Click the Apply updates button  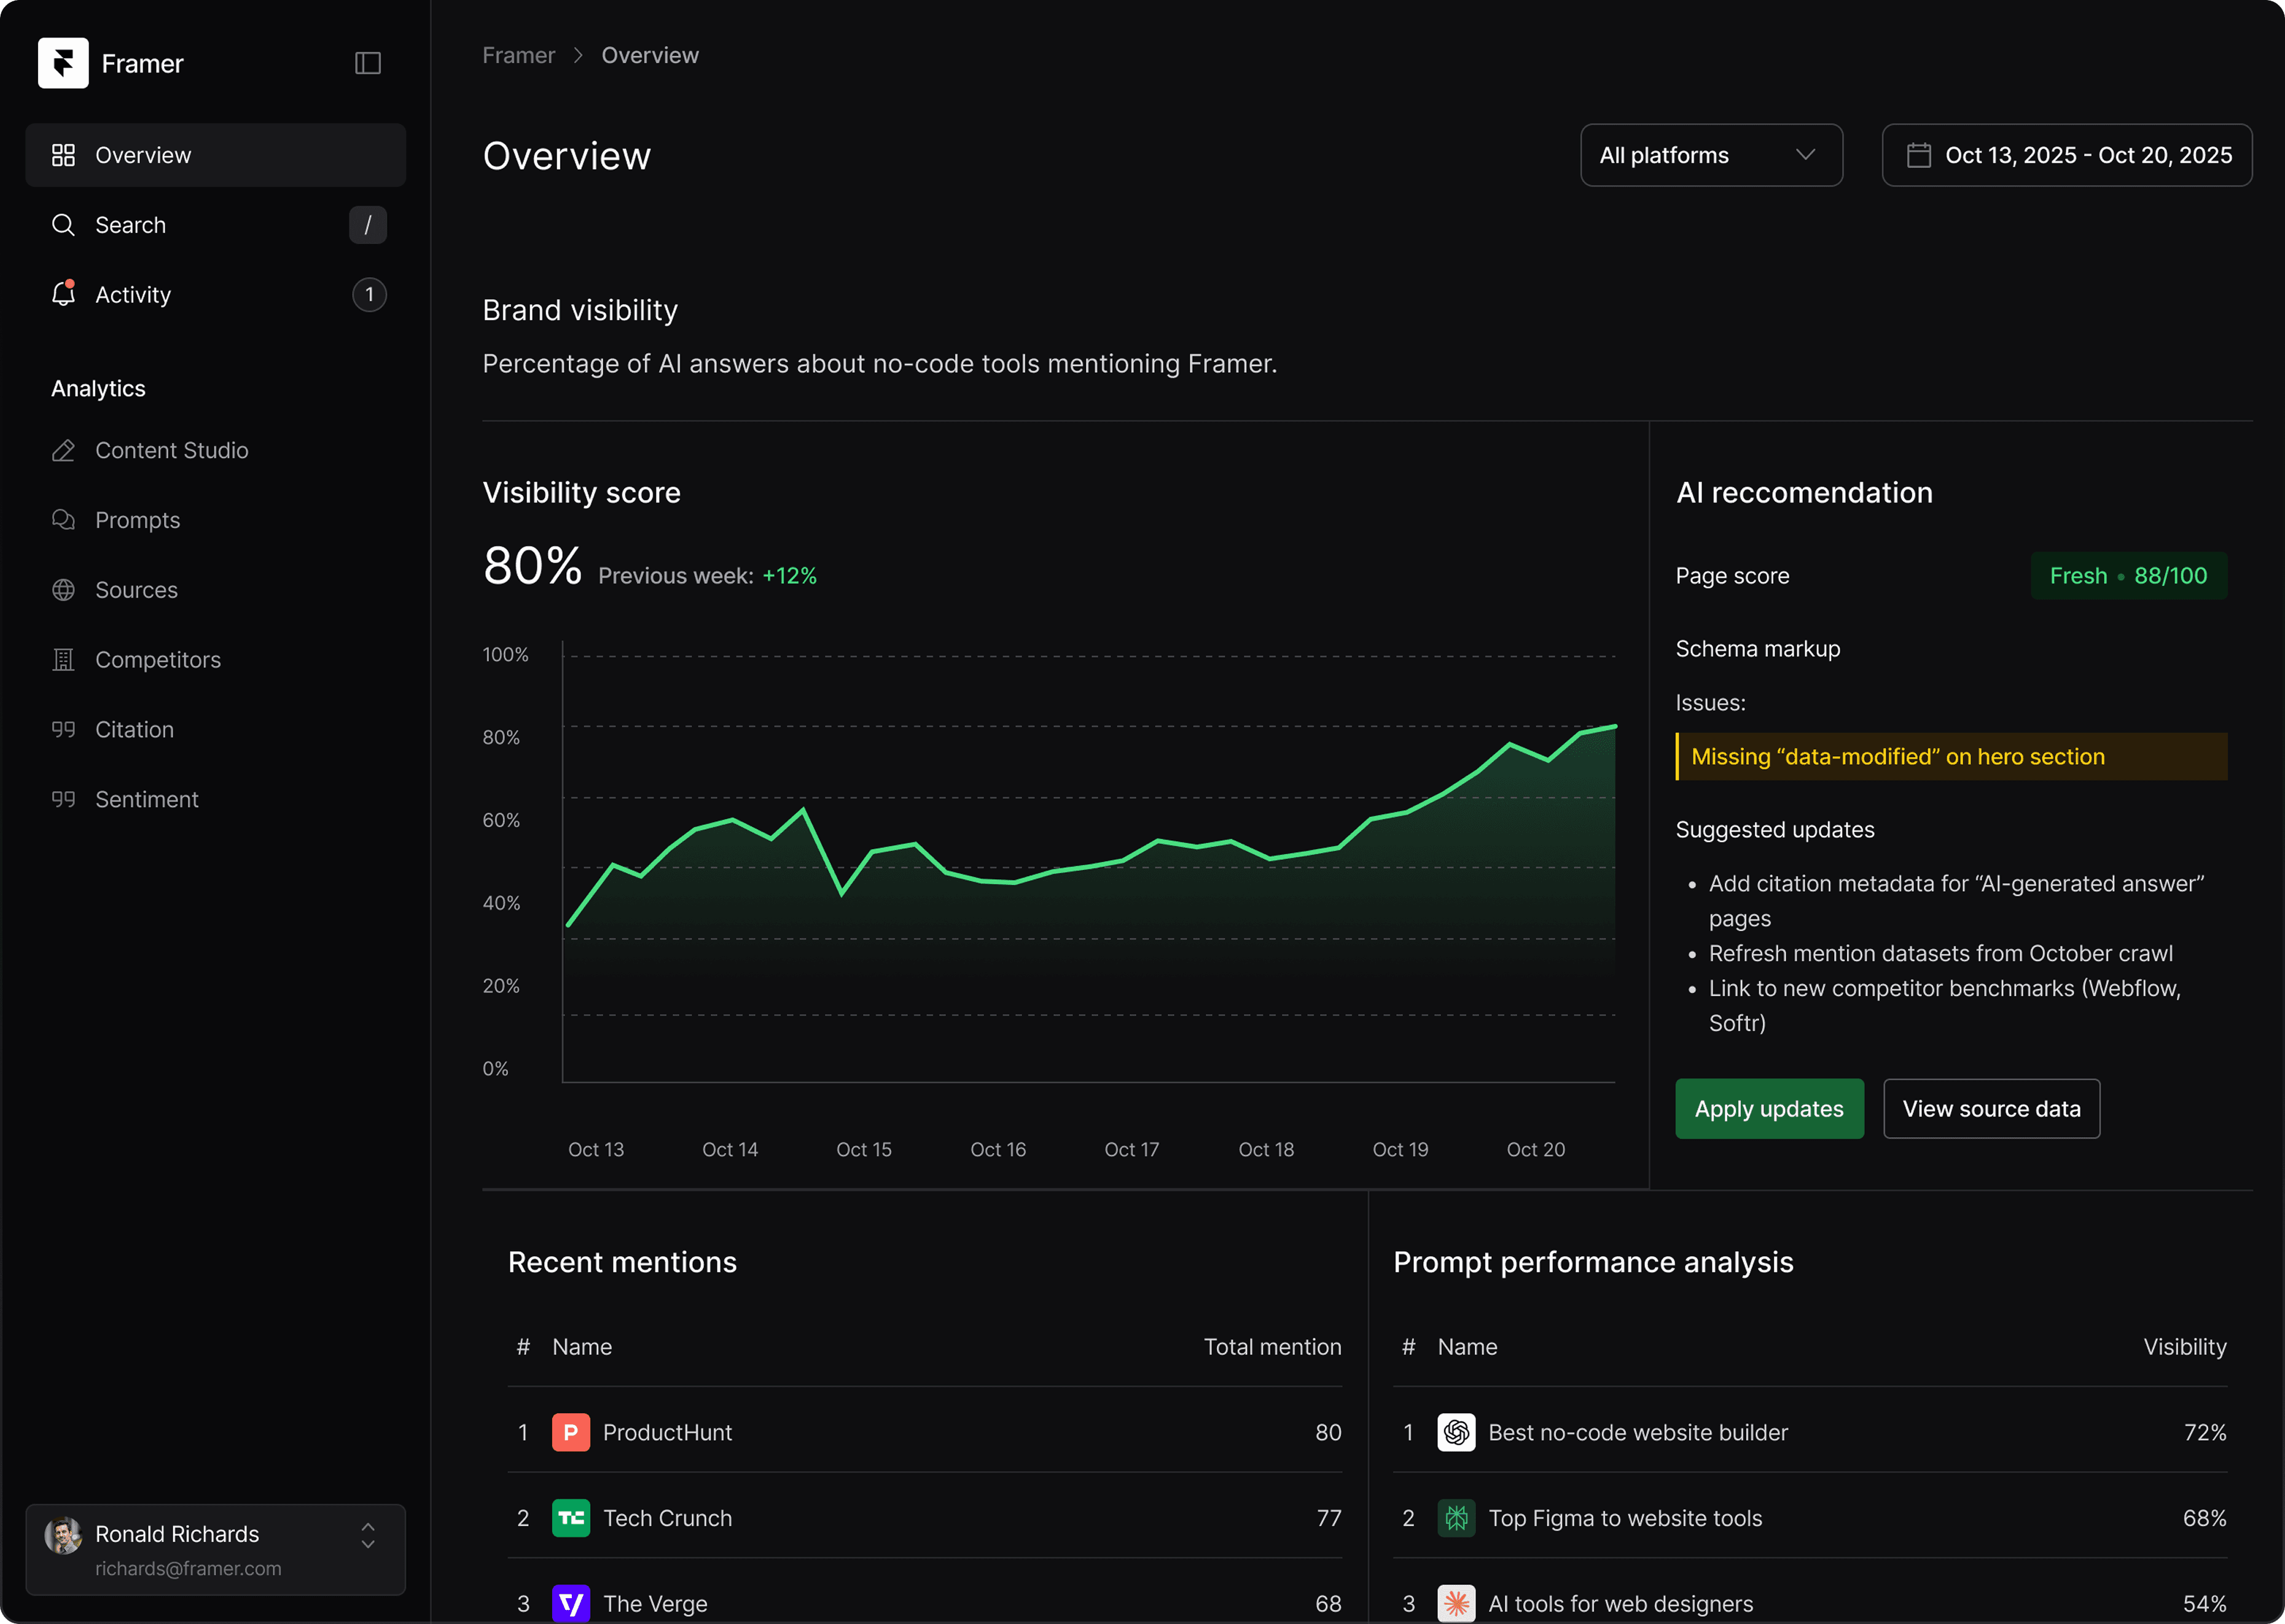coord(1768,1108)
